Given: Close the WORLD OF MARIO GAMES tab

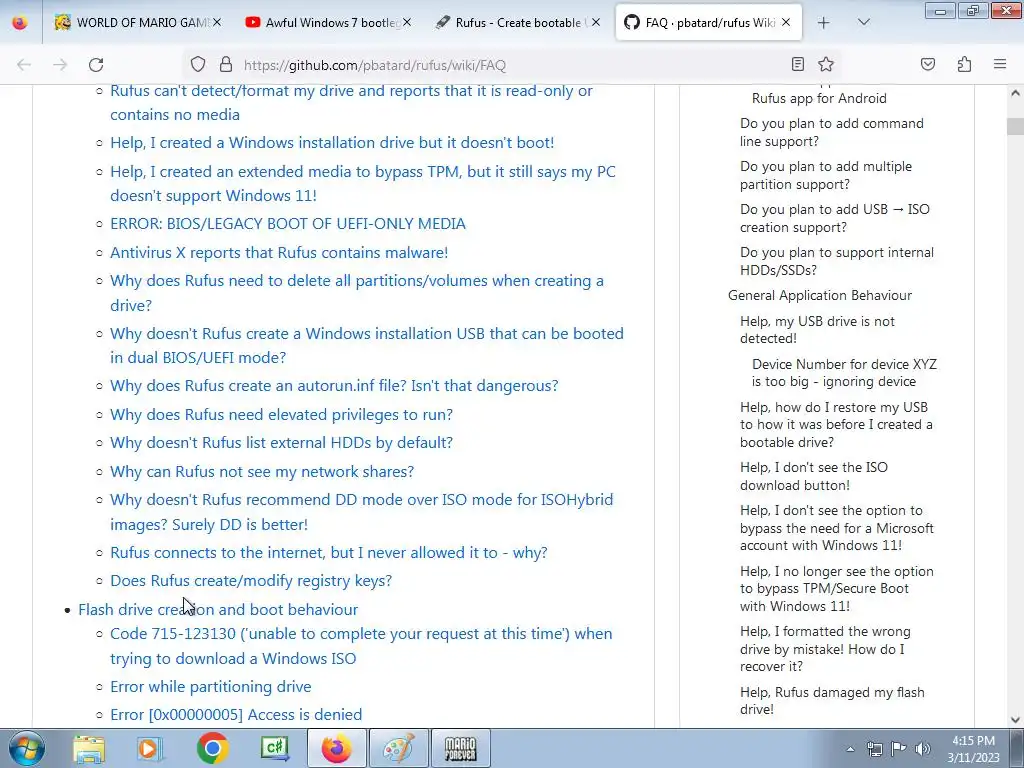Looking at the screenshot, I should pyautogui.click(x=217, y=22).
